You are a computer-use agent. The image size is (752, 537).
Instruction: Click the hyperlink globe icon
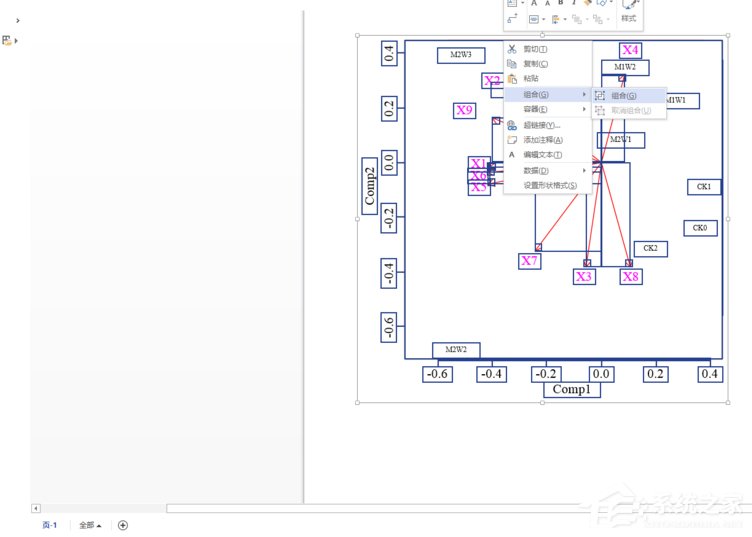(x=512, y=126)
